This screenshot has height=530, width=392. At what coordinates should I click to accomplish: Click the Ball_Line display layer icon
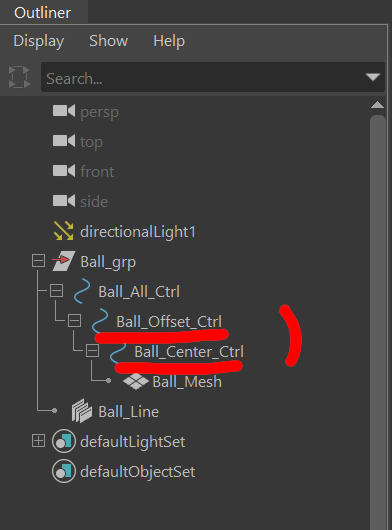[81, 411]
